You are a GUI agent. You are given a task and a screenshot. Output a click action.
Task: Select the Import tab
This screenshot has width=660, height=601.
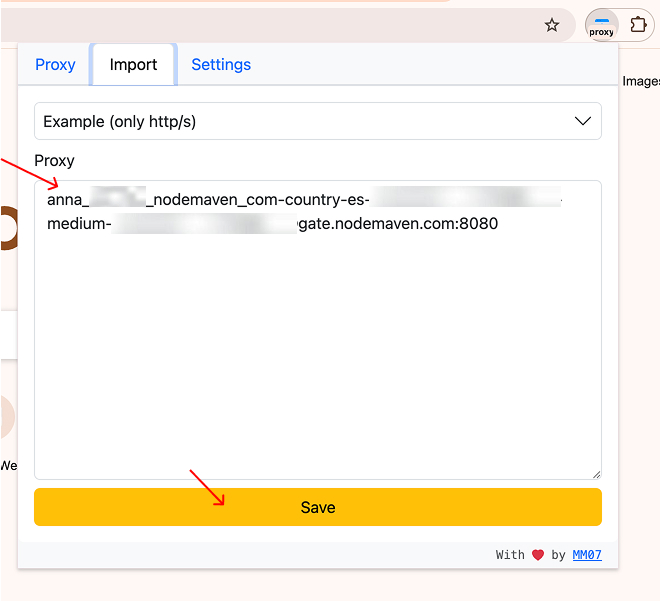coord(133,65)
